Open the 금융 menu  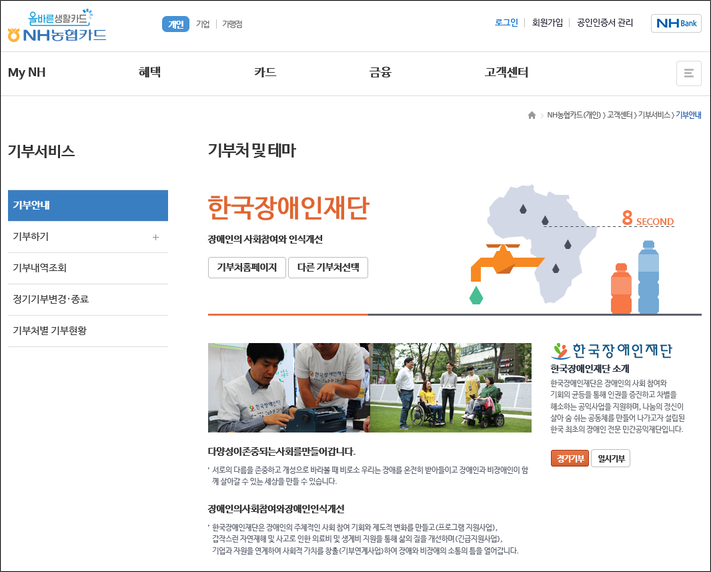[380, 73]
